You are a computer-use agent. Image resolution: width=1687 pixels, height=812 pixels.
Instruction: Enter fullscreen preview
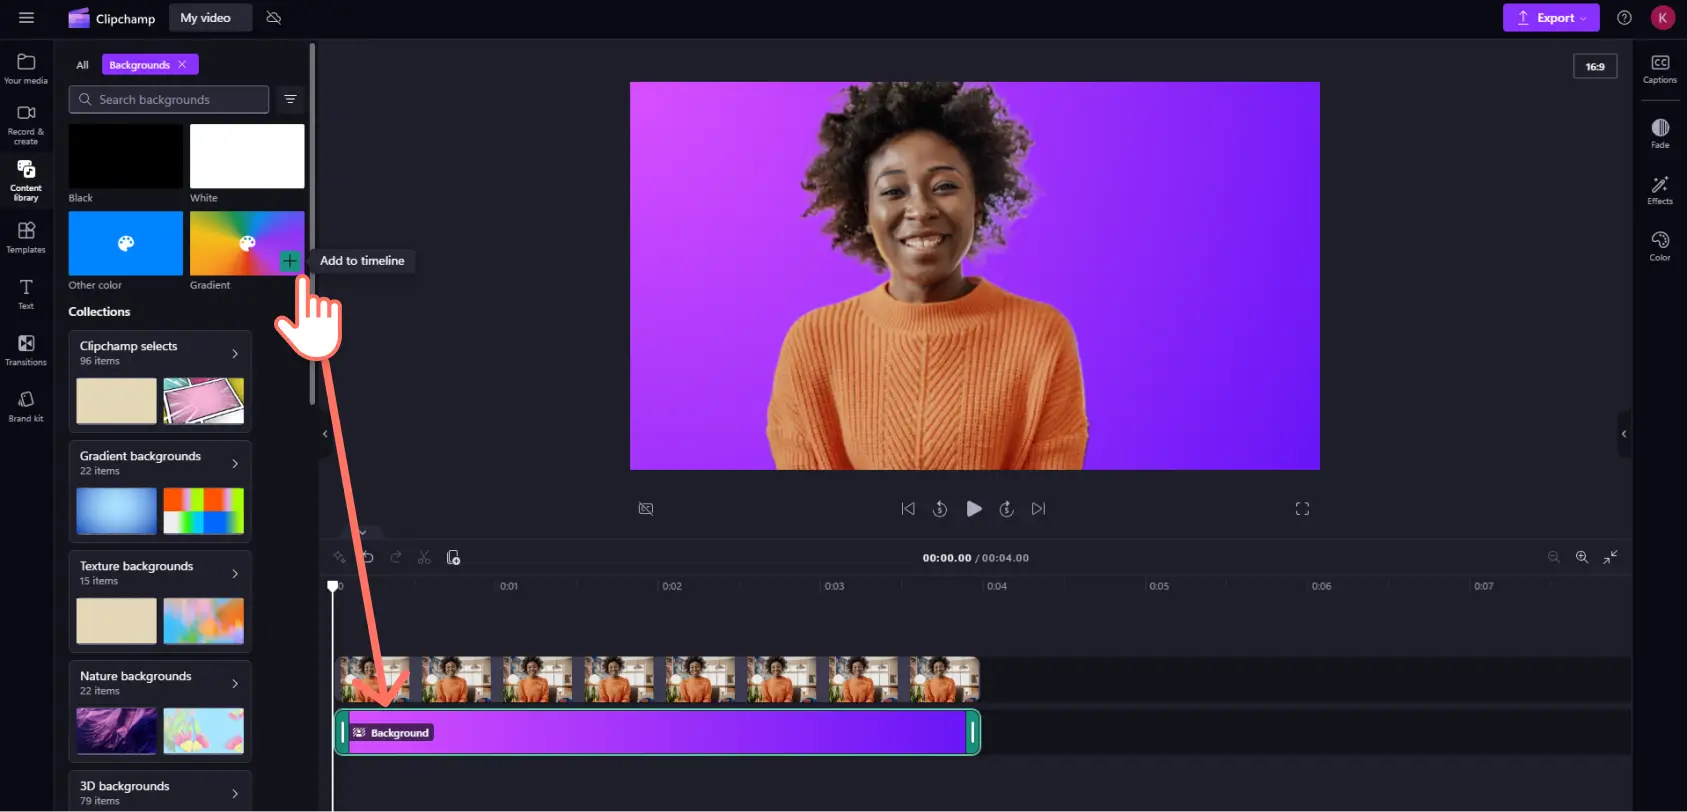click(x=1302, y=509)
